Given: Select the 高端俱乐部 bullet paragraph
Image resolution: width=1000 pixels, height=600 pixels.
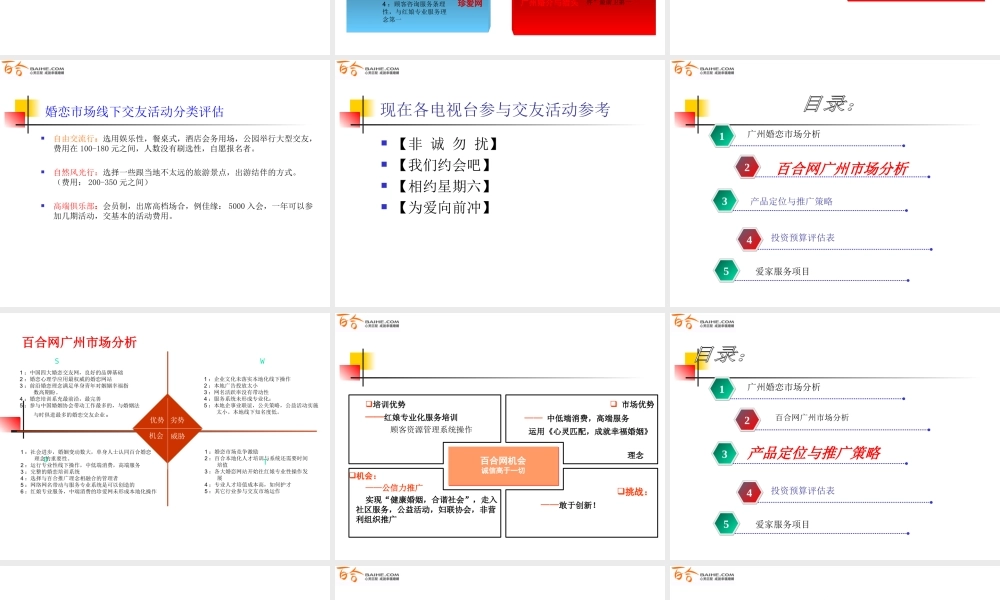Looking at the screenshot, I should coord(184,211).
